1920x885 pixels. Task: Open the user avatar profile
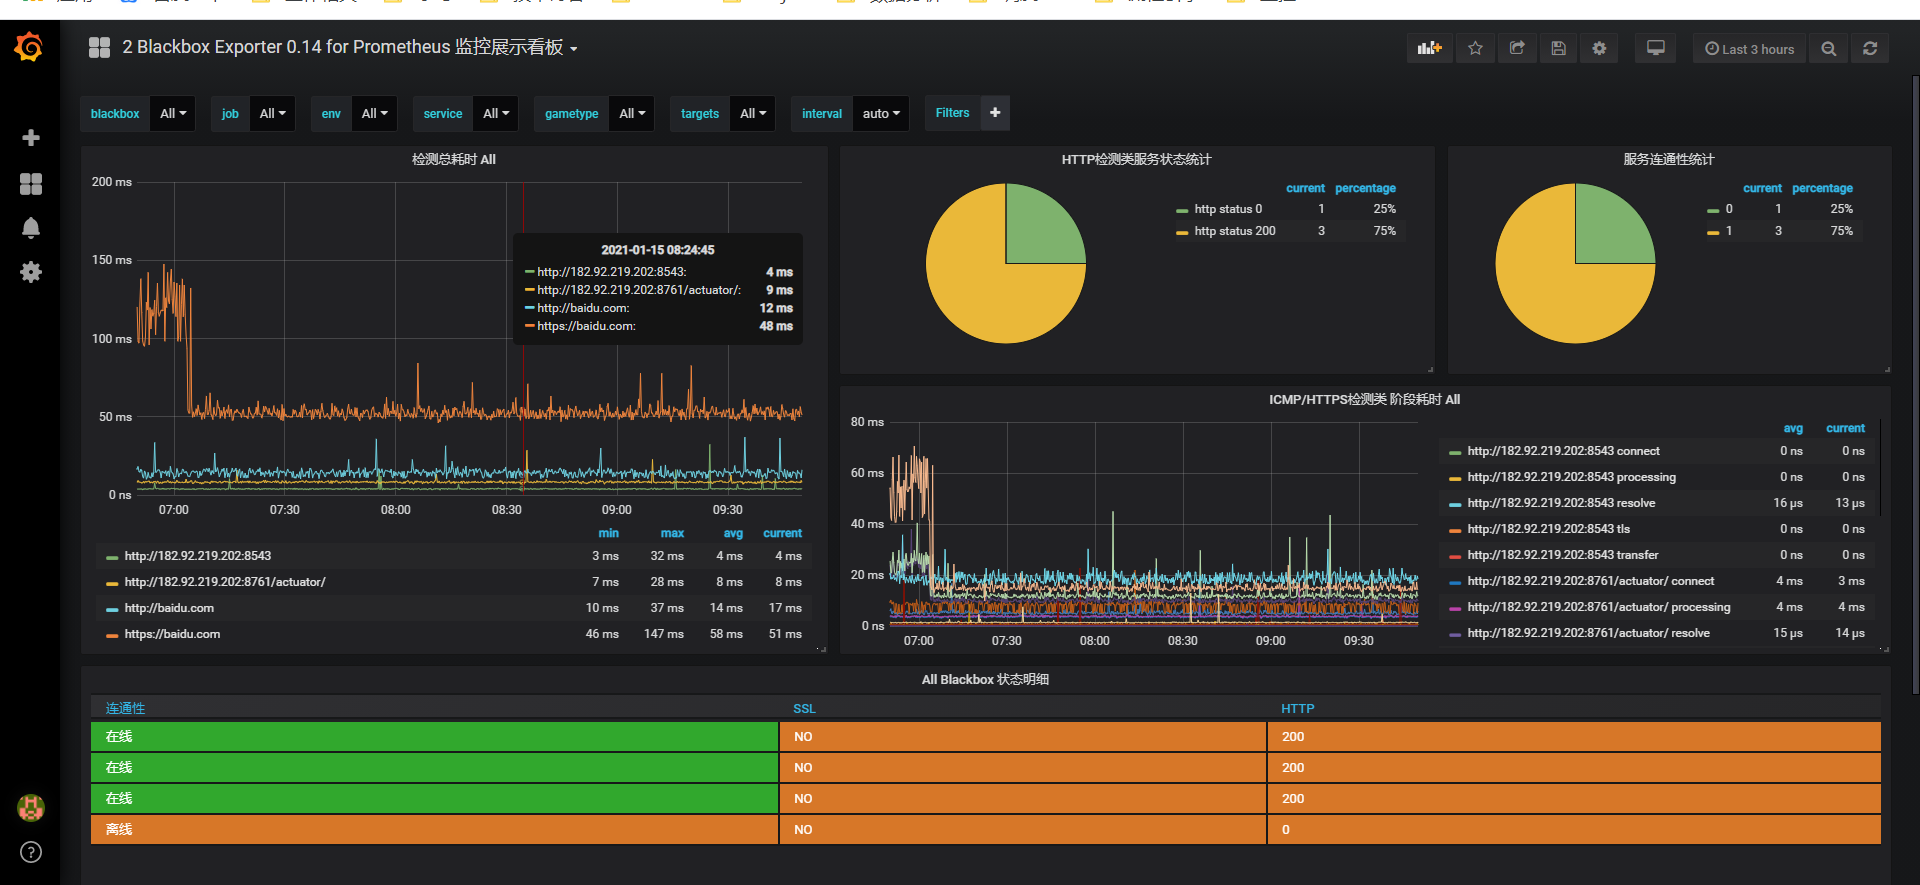click(x=31, y=807)
